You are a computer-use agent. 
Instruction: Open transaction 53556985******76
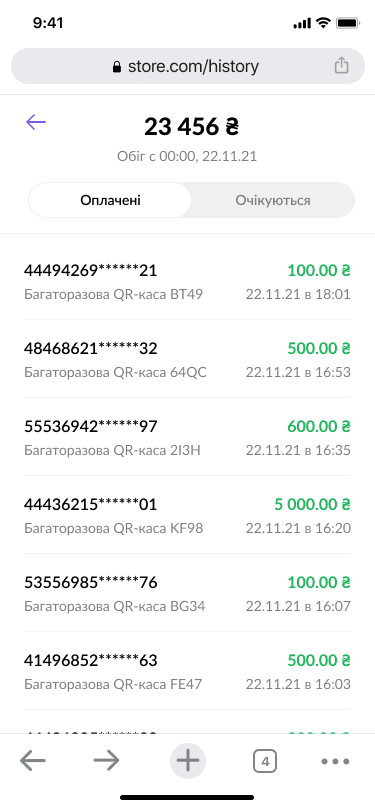coord(188,592)
